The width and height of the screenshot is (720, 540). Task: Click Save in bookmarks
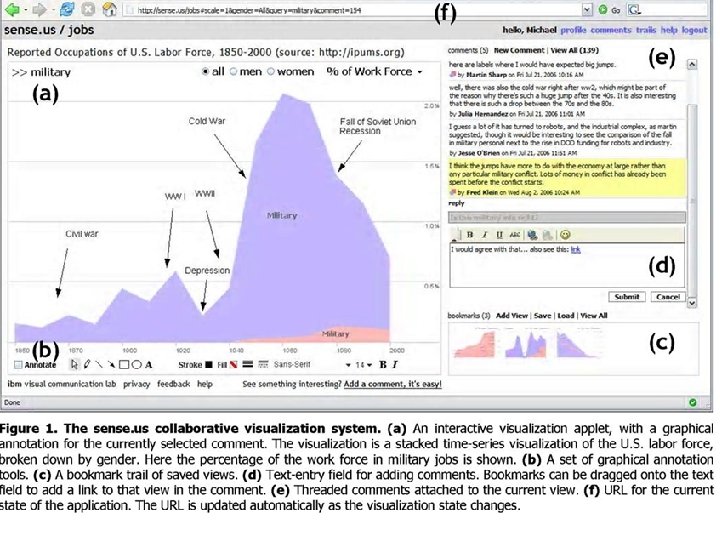tap(542, 315)
